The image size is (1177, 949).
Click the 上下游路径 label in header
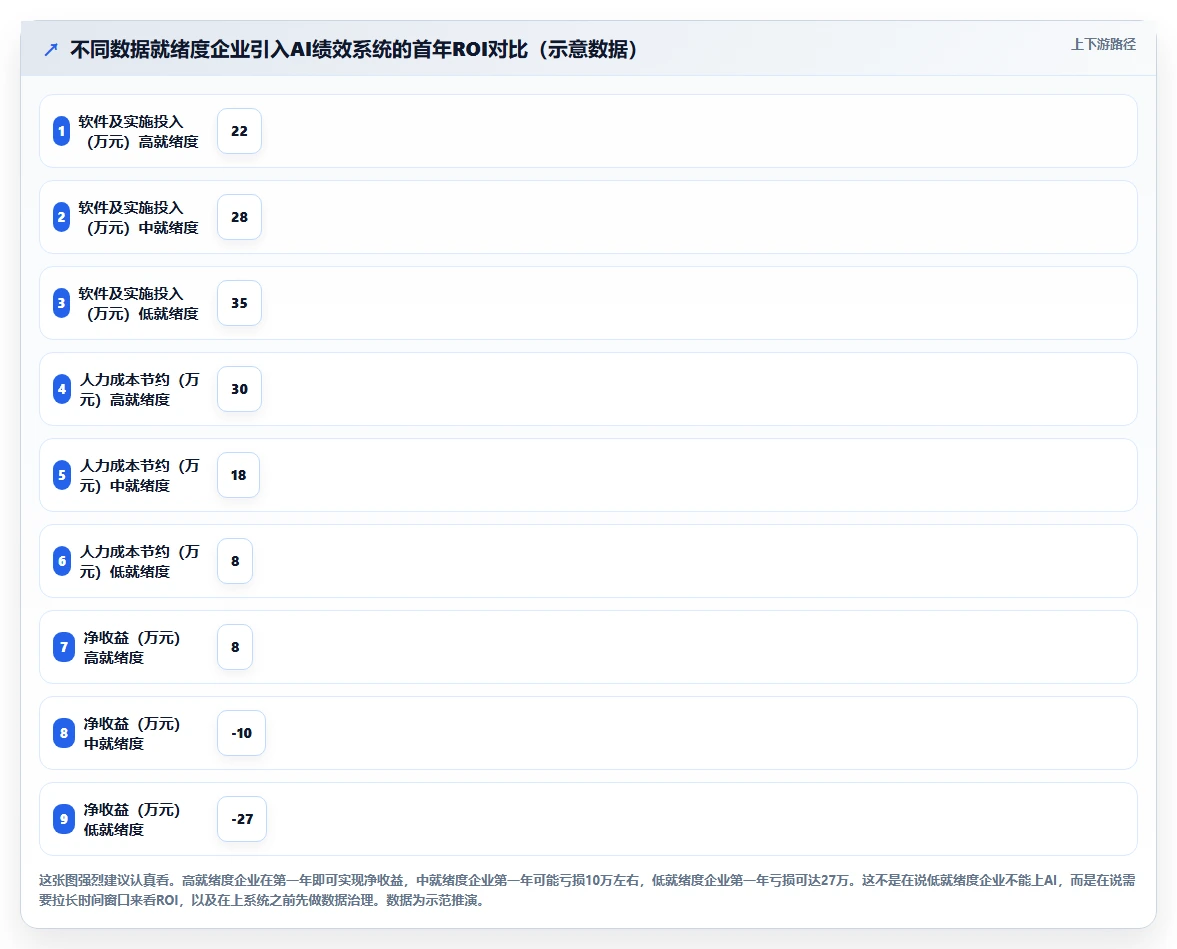pos(1103,44)
